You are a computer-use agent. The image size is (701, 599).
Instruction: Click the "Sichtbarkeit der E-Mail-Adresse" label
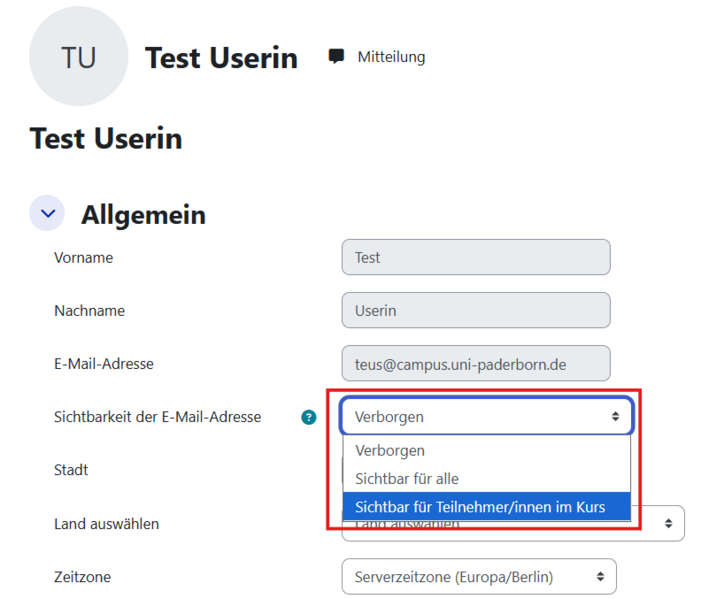157,417
